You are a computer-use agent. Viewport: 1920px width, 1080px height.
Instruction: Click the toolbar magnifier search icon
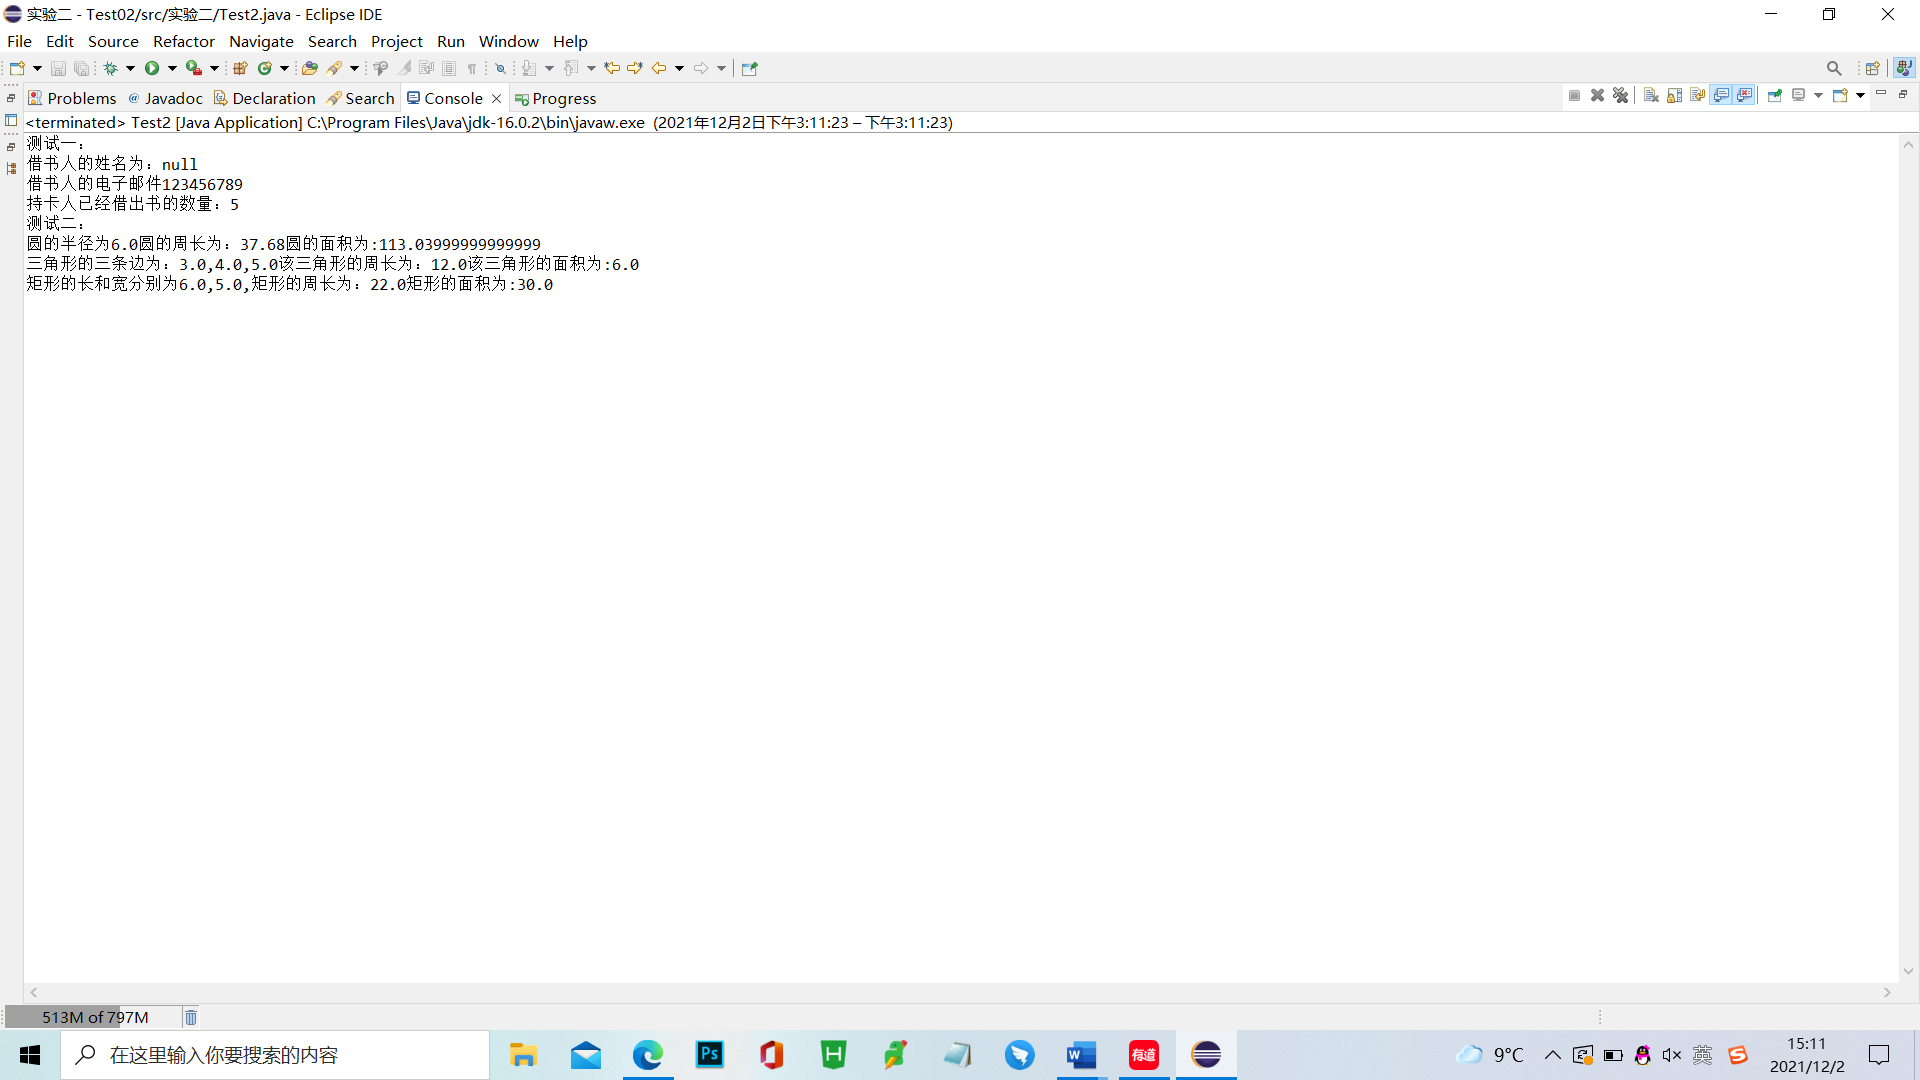pyautogui.click(x=1833, y=68)
